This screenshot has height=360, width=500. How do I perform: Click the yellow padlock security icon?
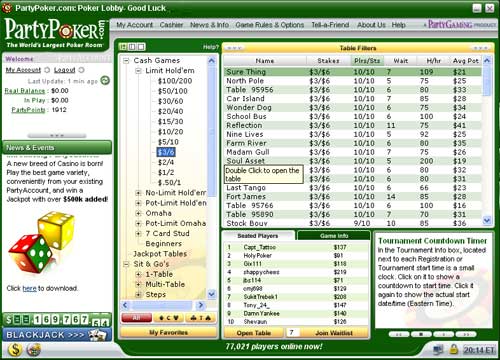(x=453, y=349)
